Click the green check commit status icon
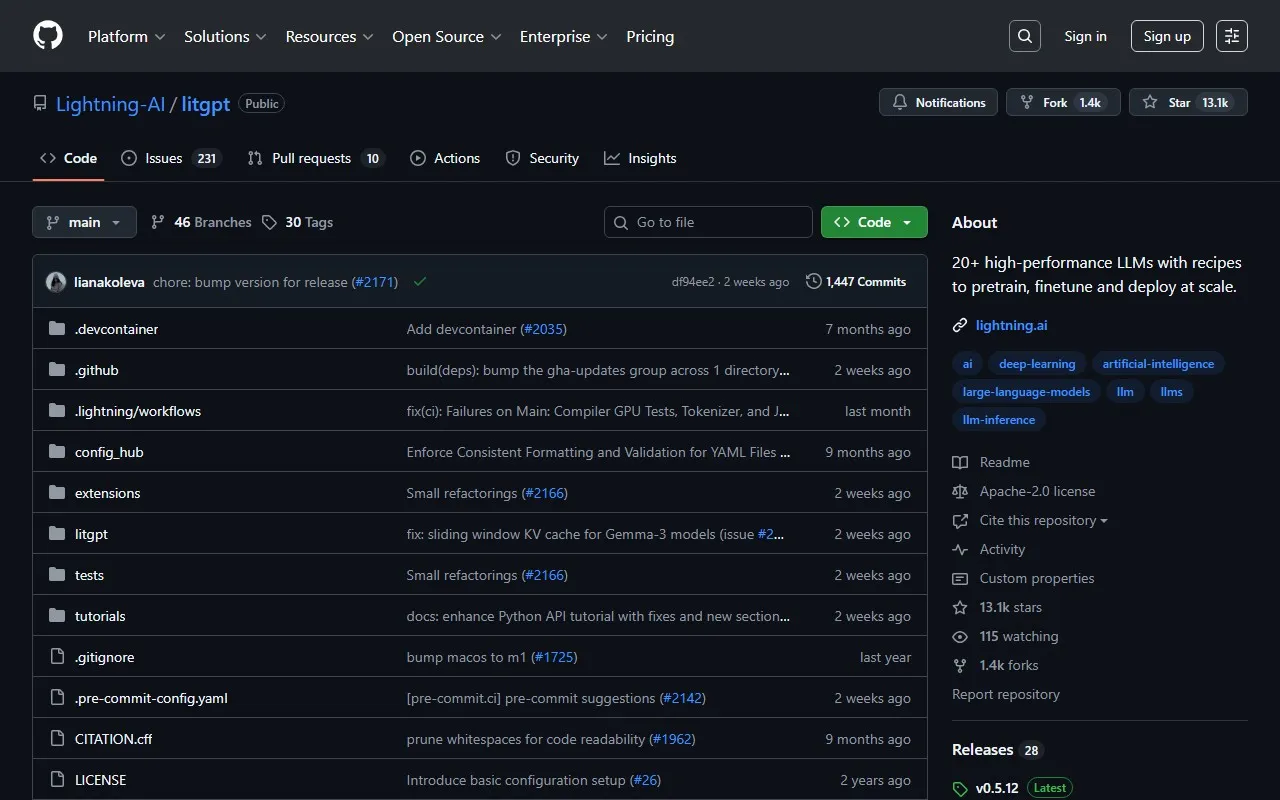The height and width of the screenshot is (800, 1280). [420, 282]
